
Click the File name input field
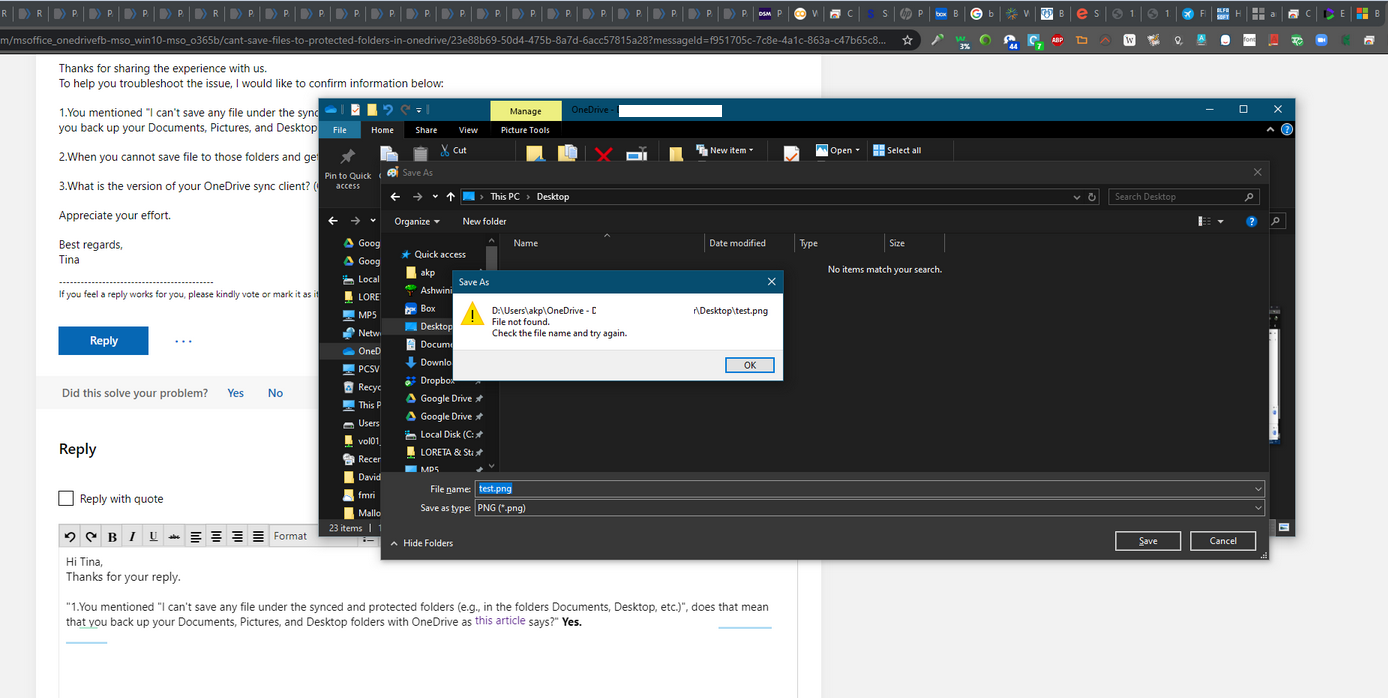click(x=870, y=489)
